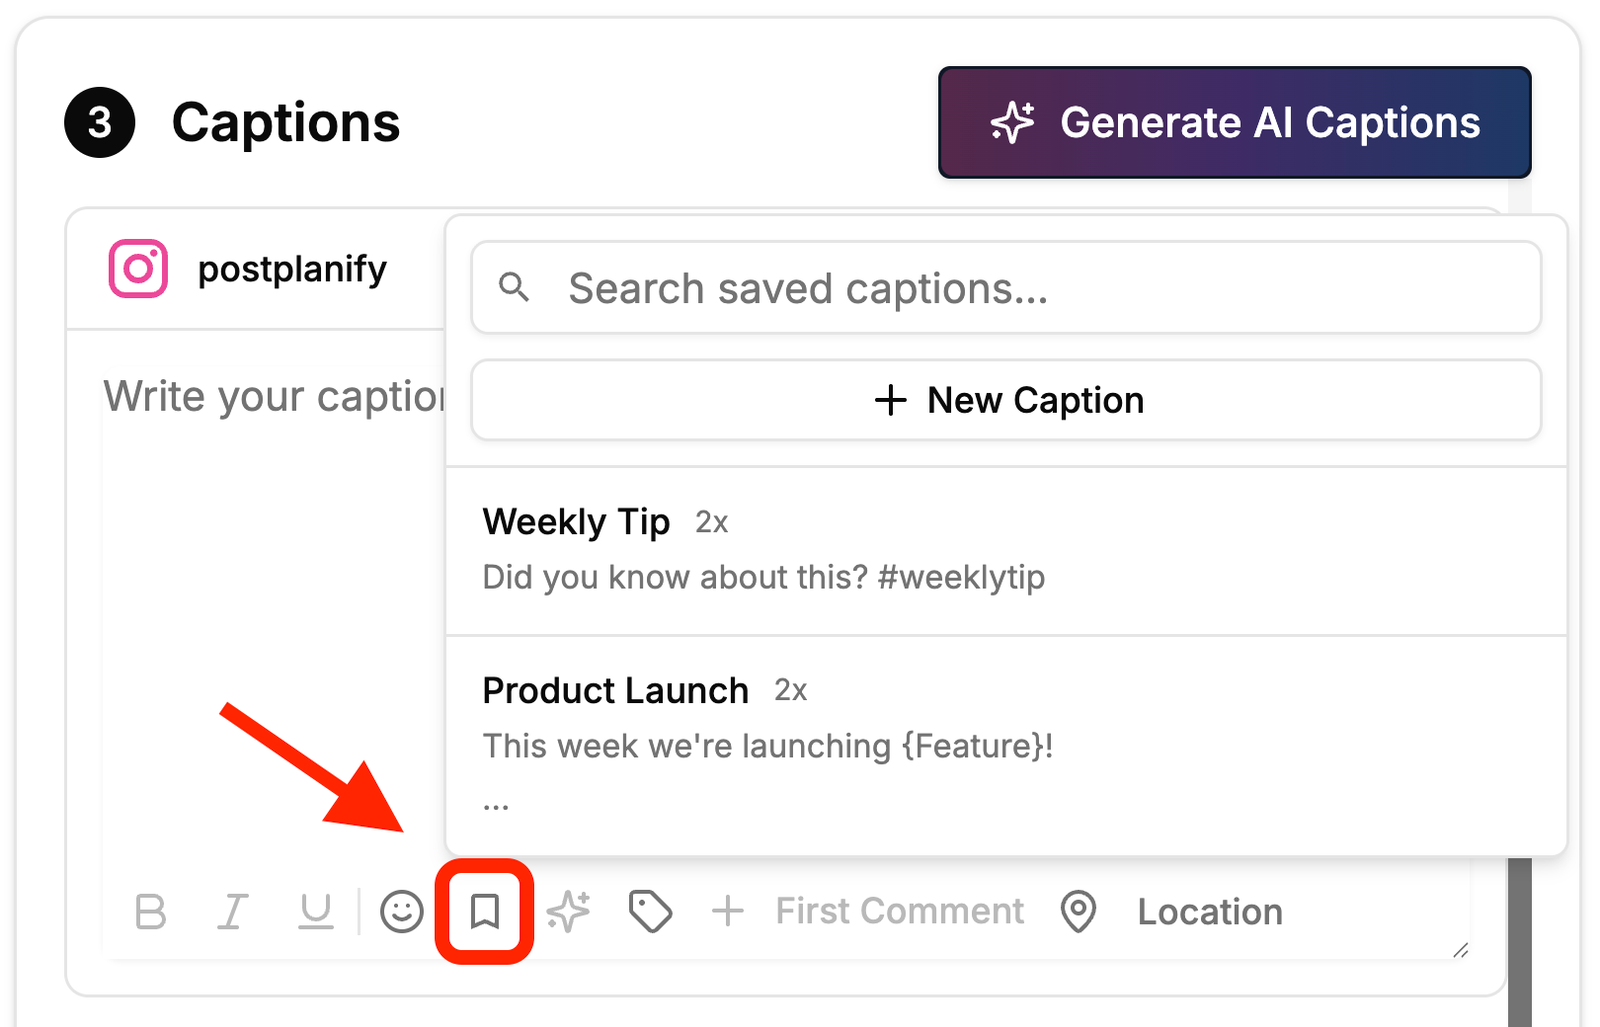Click the Location label
Image resolution: width=1600 pixels, height=1027 pixels.
tap(1210, 912)
